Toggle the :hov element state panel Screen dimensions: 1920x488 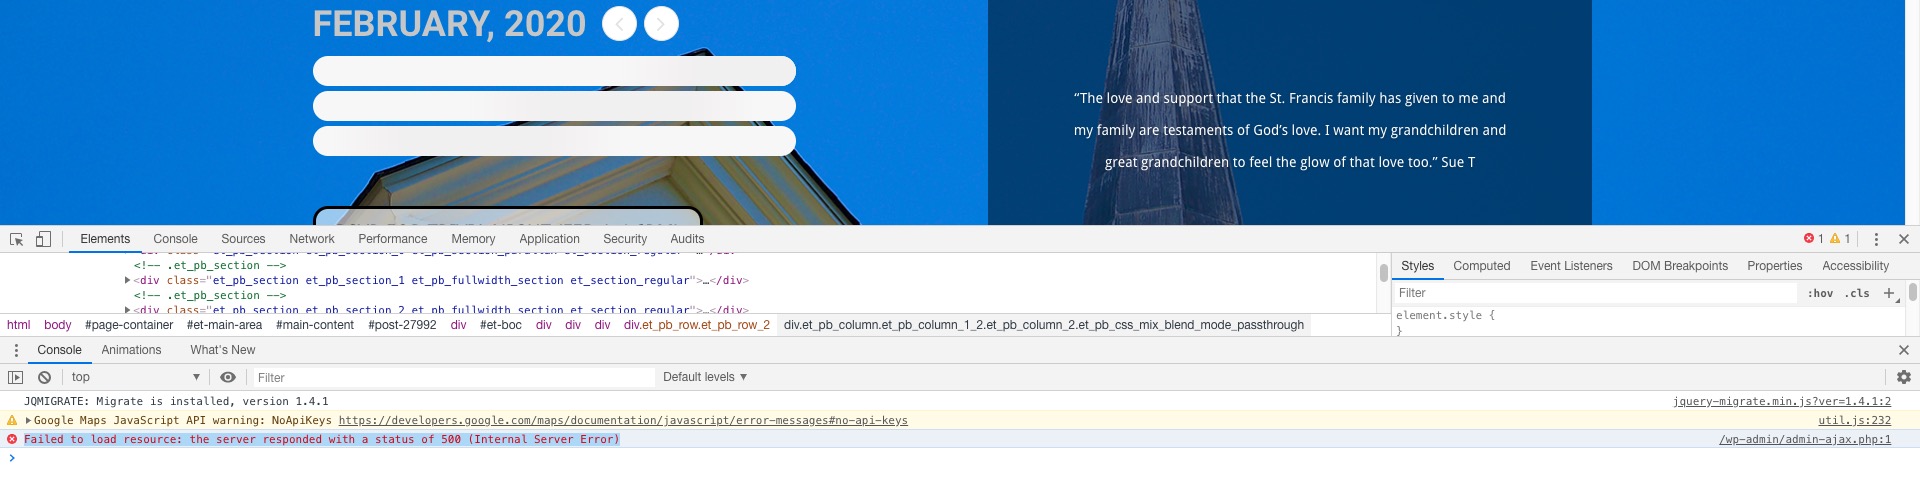click(1820, 293)
